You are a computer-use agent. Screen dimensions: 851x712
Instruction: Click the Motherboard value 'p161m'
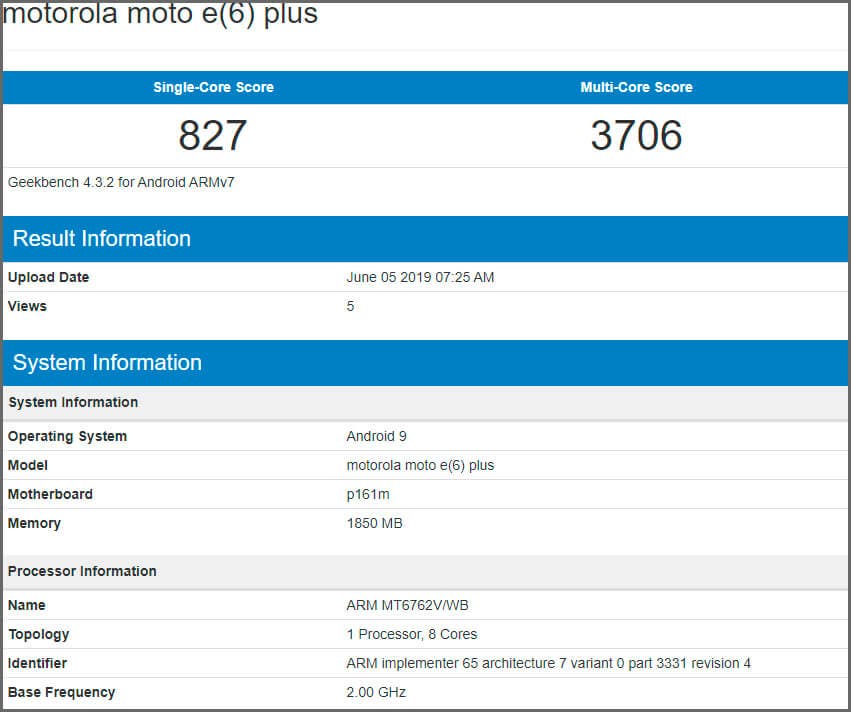367,494
